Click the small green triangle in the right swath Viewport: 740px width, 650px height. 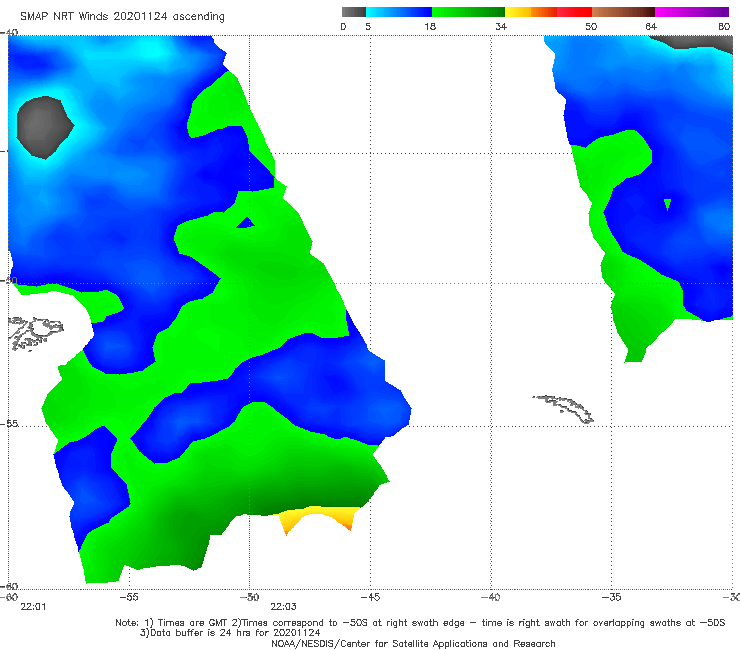click(x=667, y=204)
